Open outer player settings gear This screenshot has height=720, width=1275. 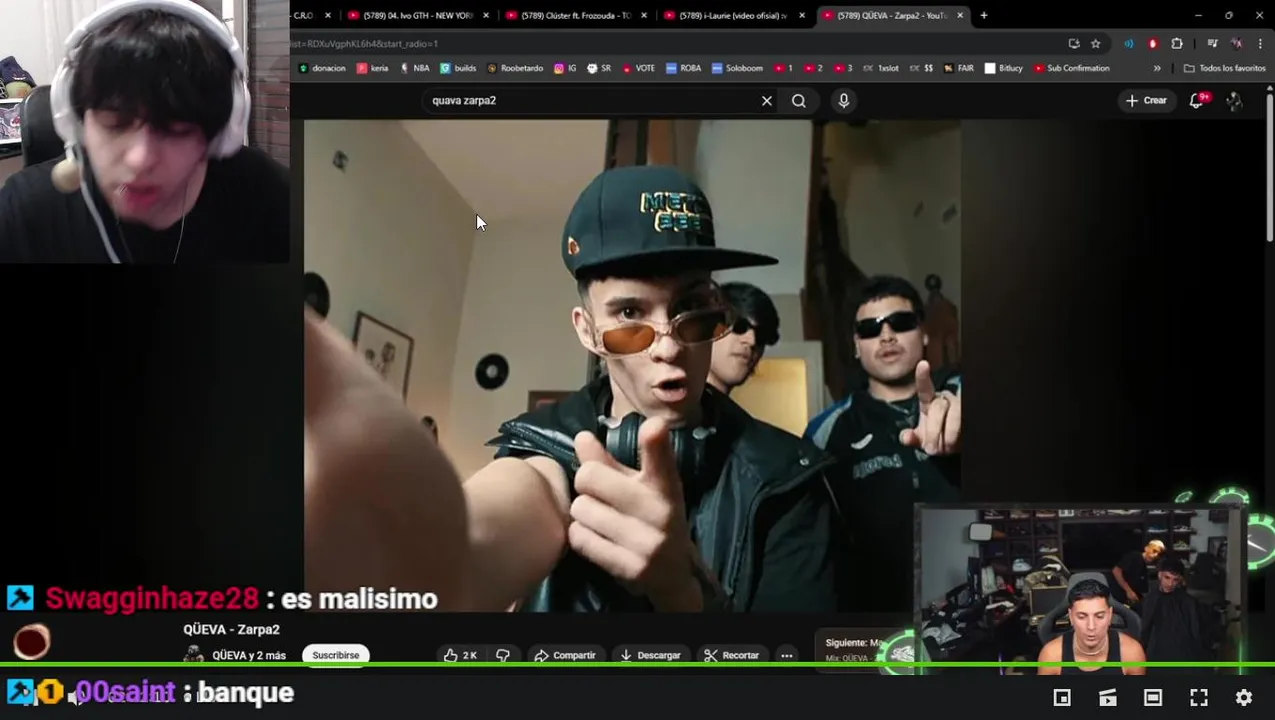point(1244,698)
